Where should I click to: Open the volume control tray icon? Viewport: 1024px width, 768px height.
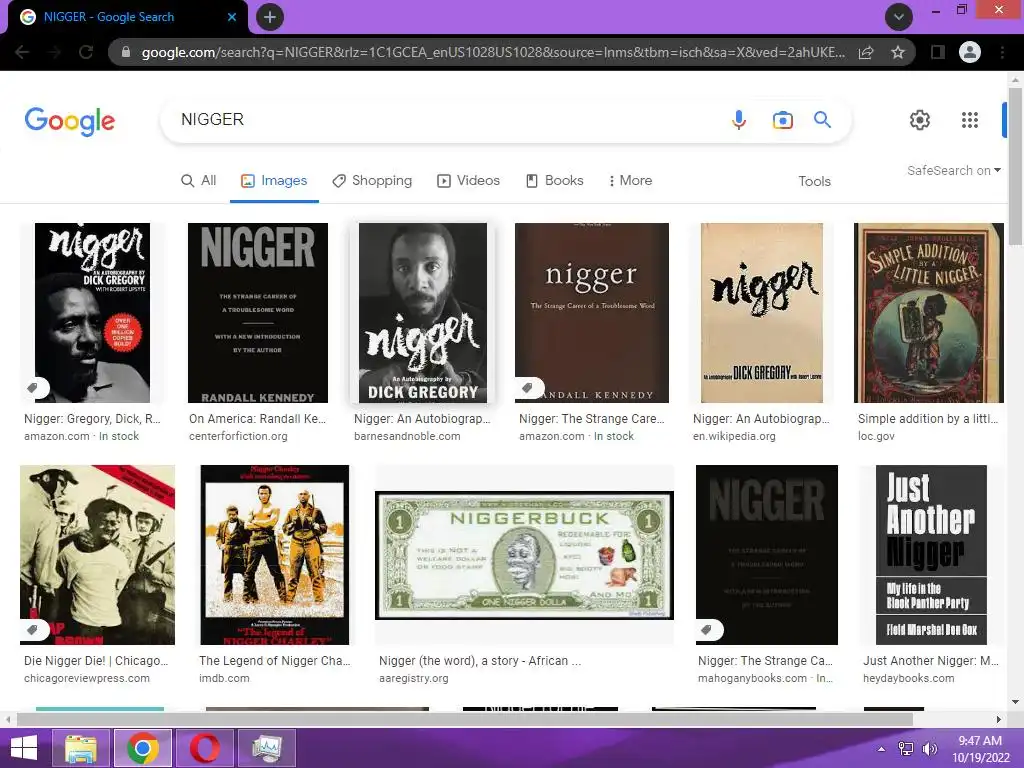[929, 749]
